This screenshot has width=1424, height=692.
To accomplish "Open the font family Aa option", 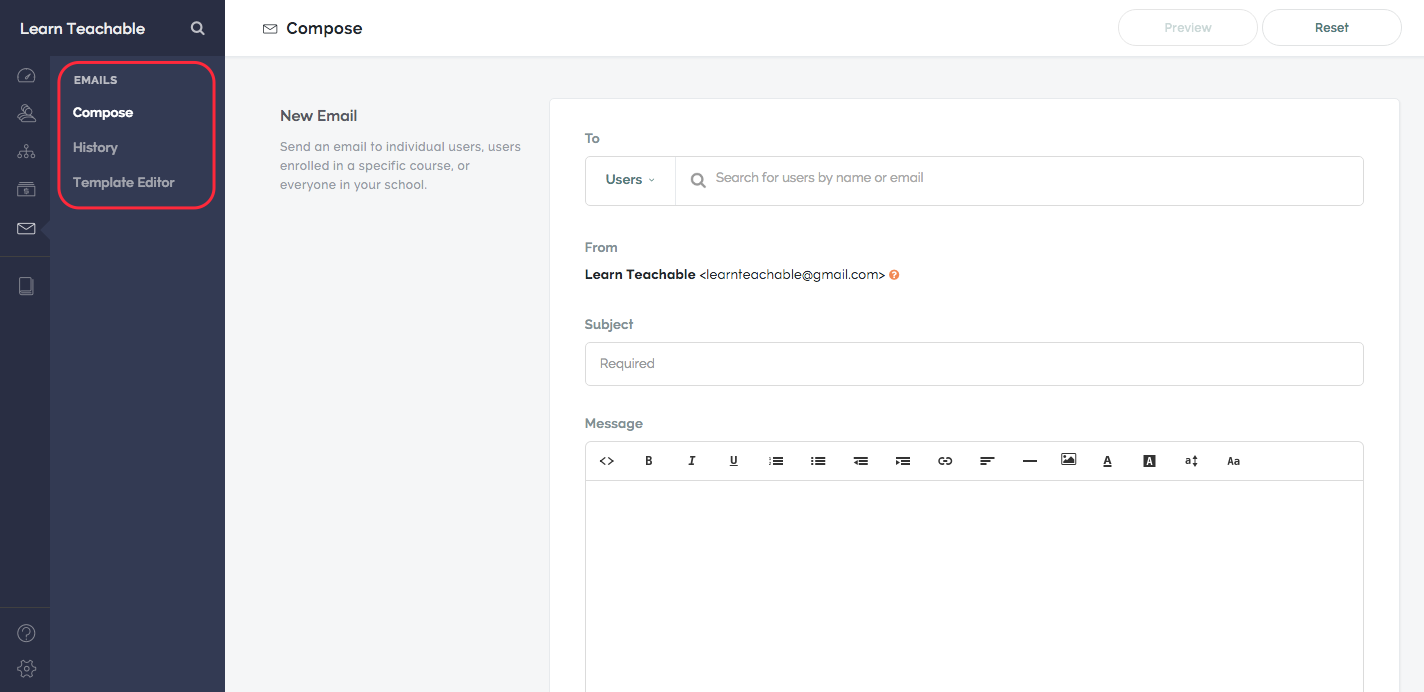I will click(1233, 461).
